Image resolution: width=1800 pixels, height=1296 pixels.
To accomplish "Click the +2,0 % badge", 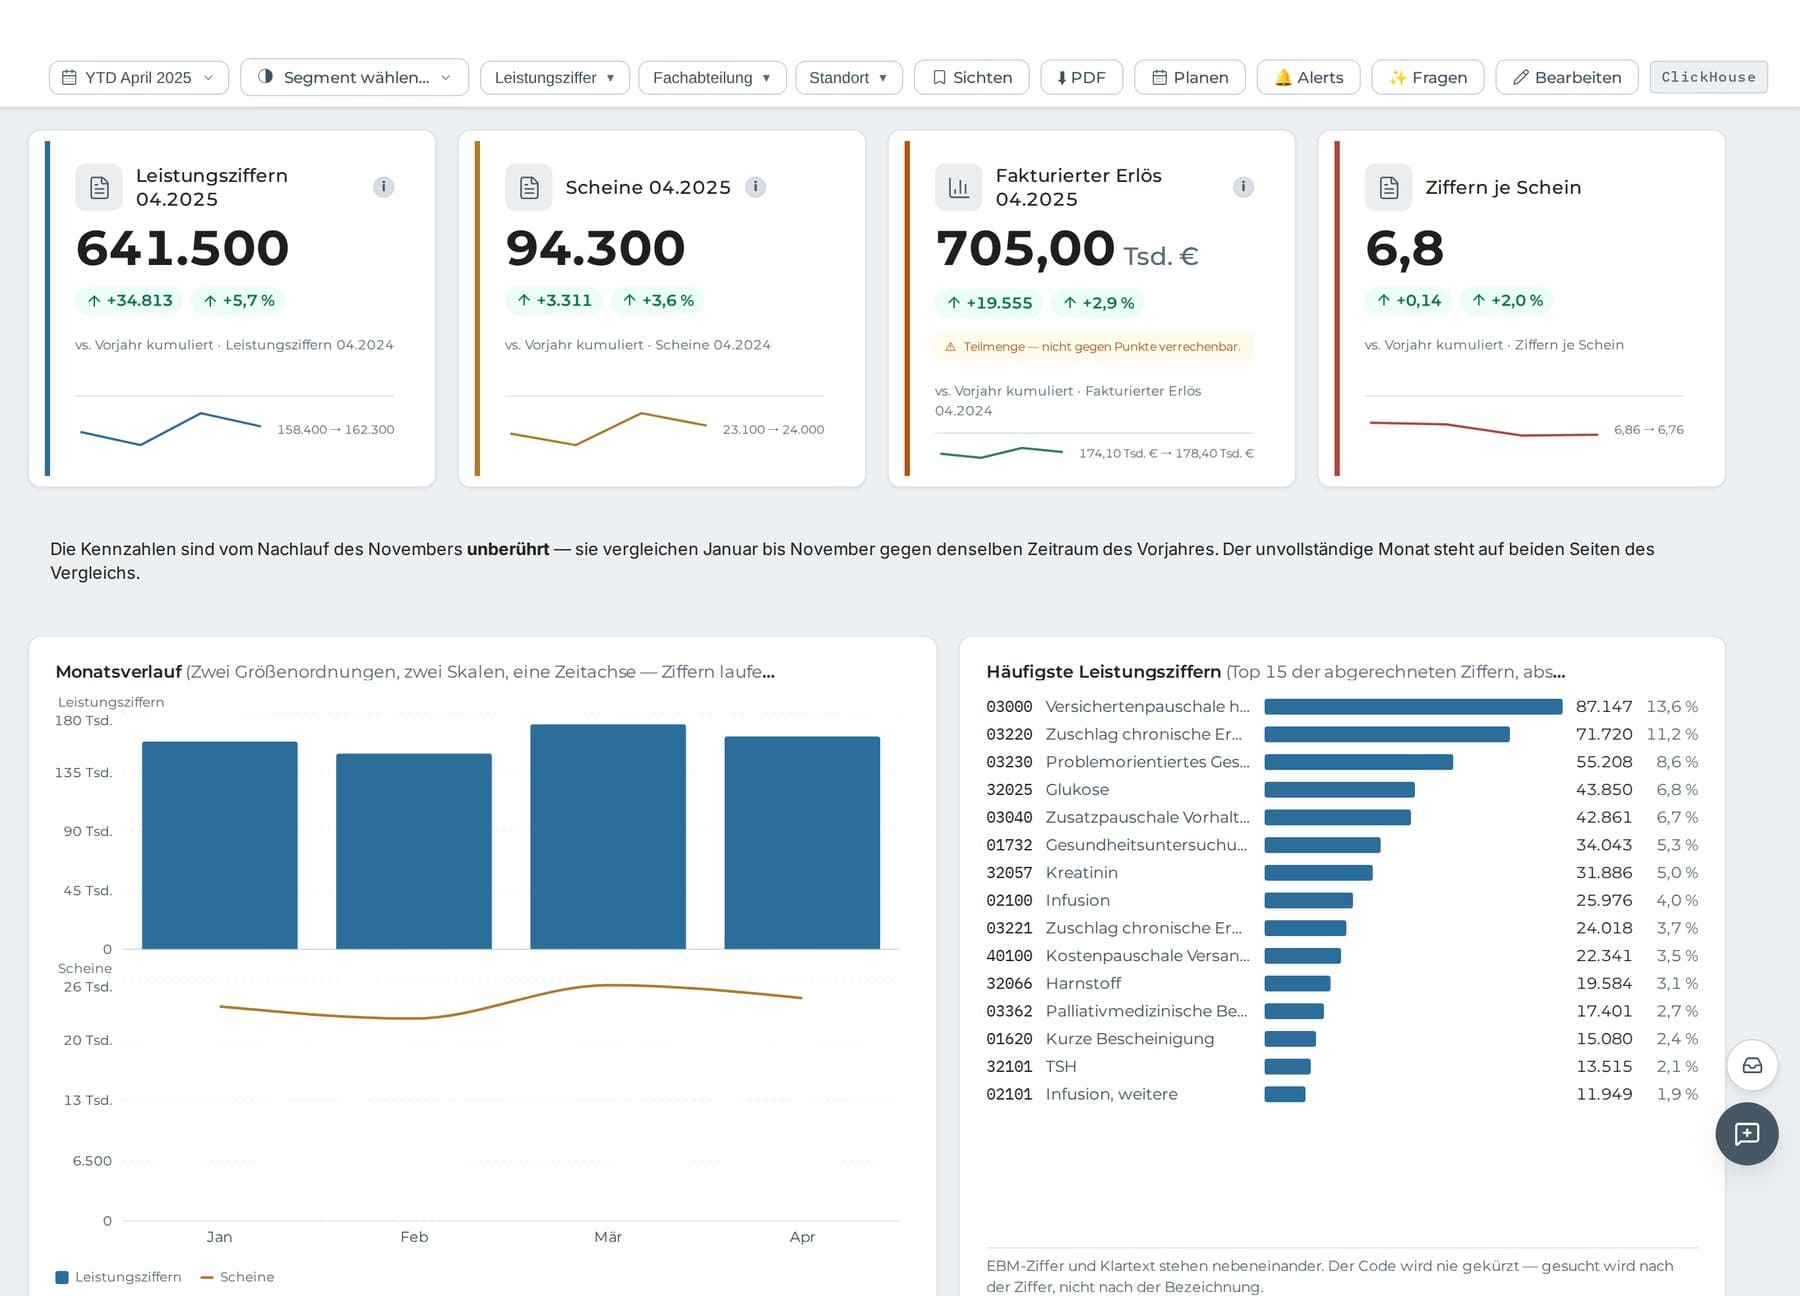I will (1507, 300).
